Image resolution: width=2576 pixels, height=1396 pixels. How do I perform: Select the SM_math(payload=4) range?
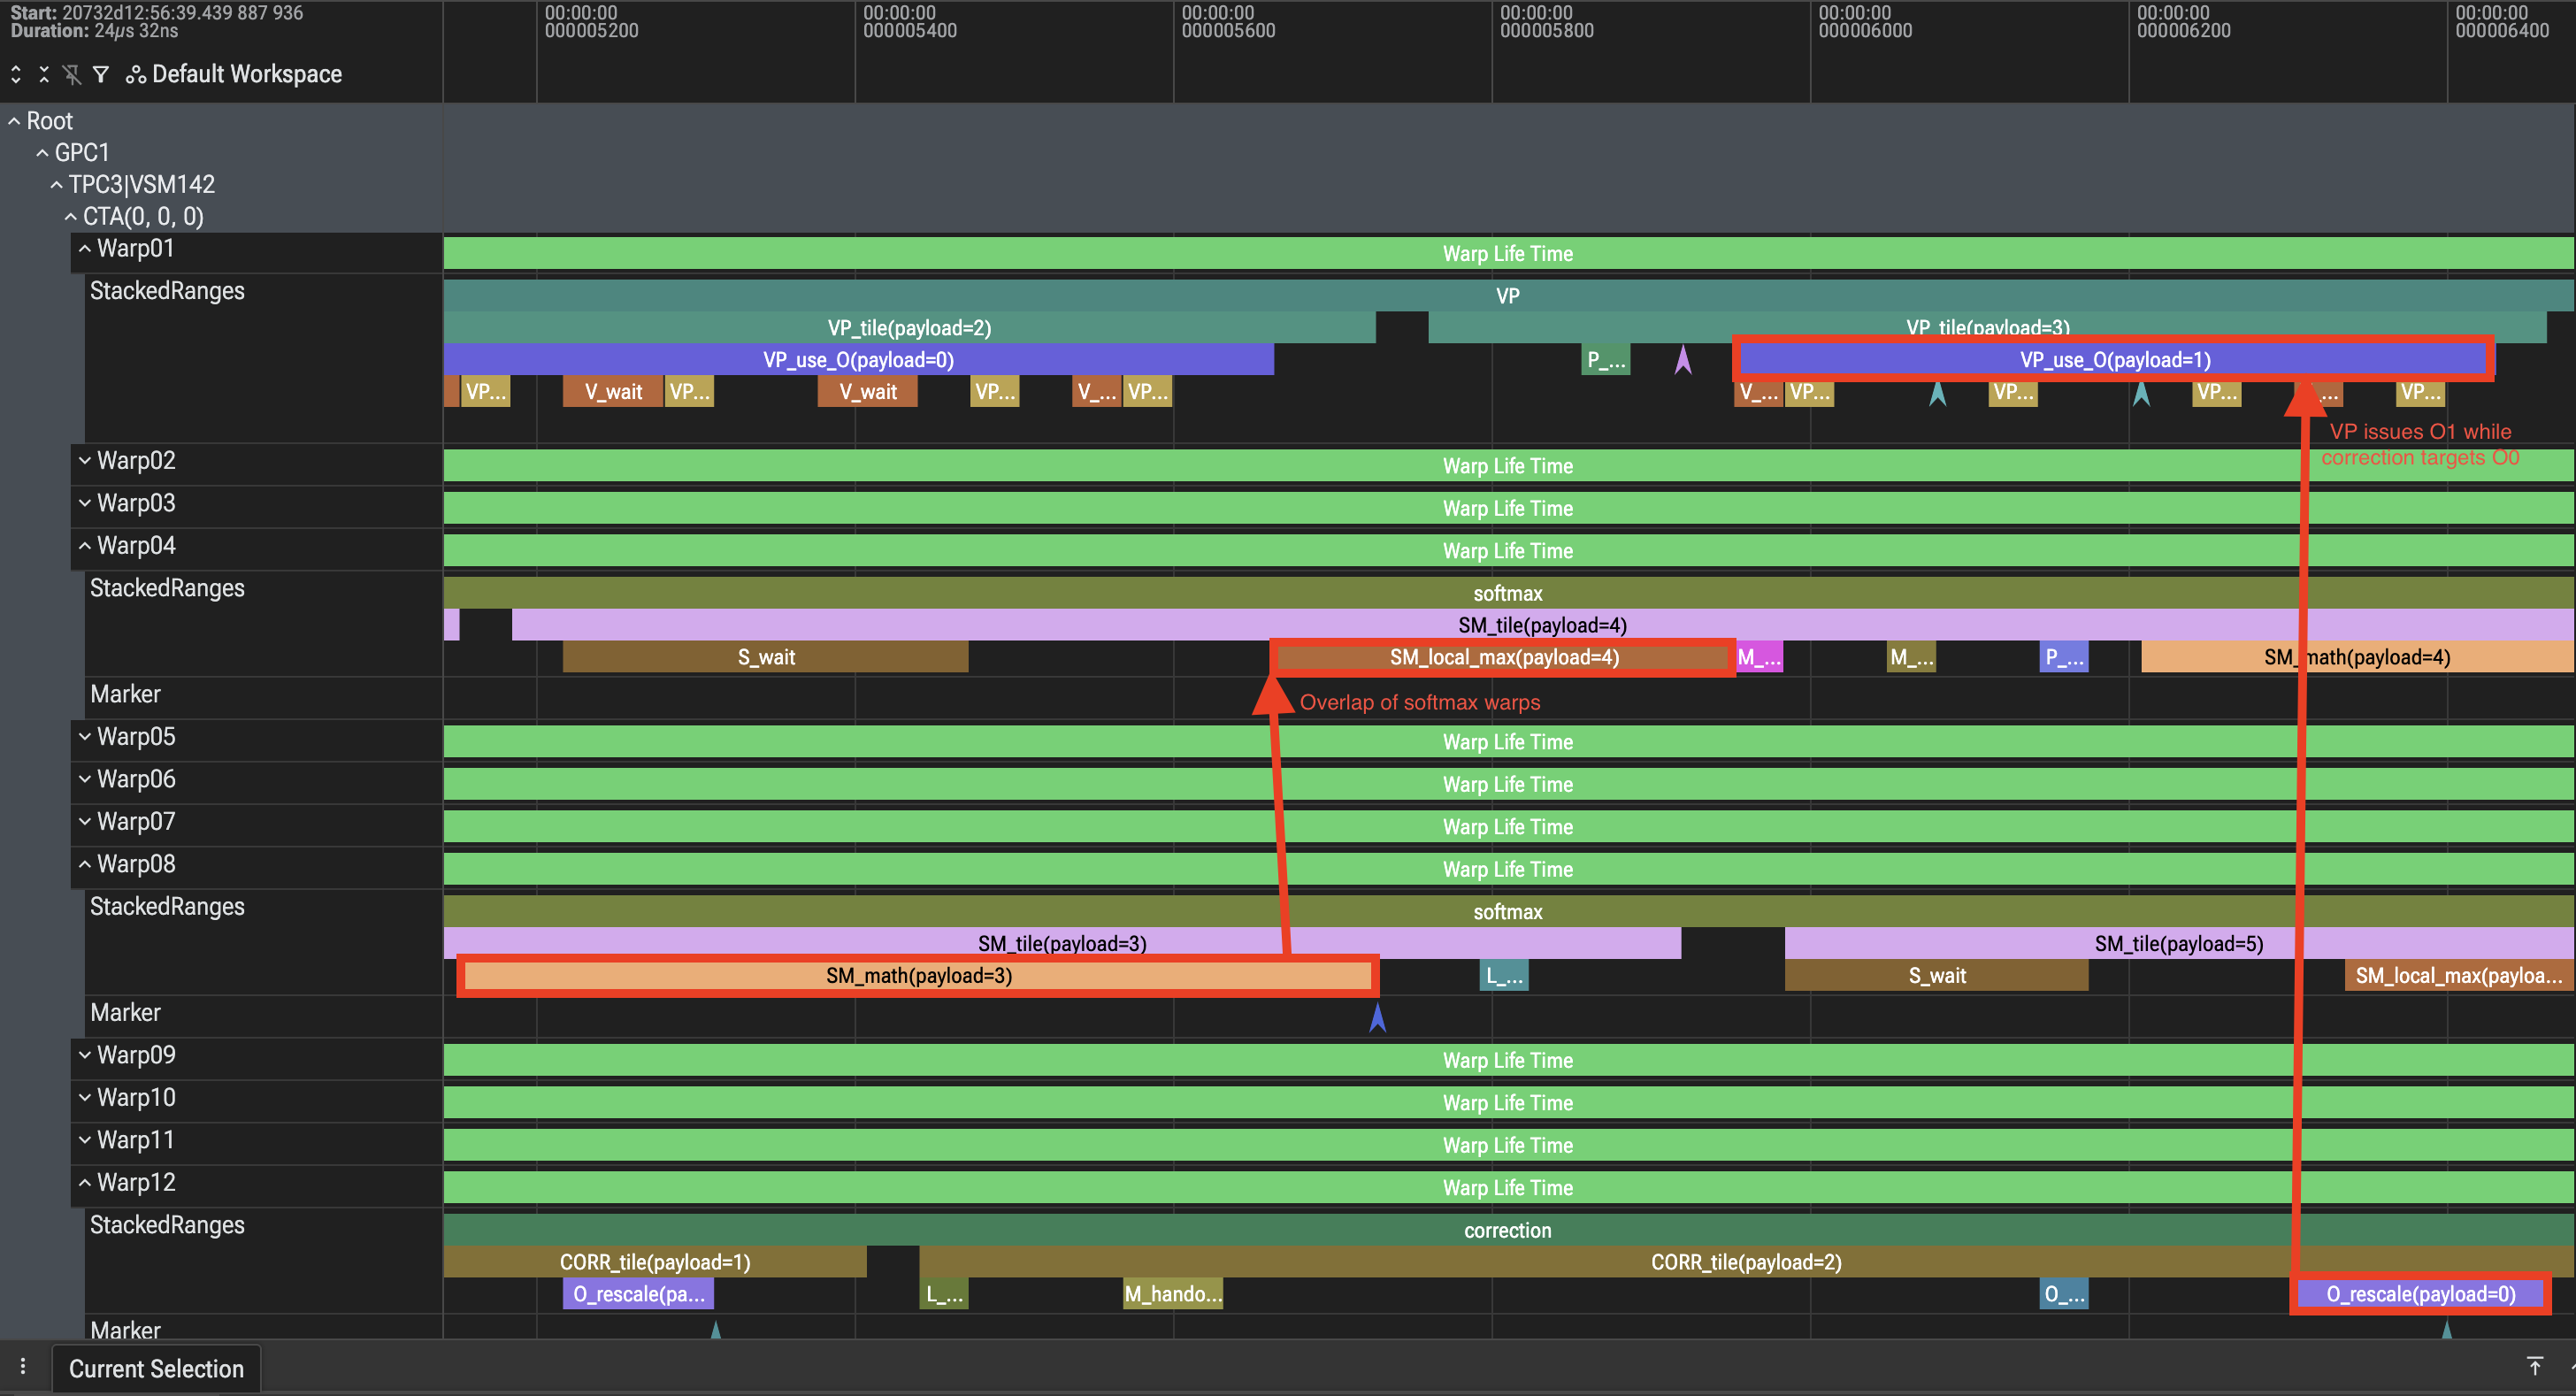(x=2357, y=657)
